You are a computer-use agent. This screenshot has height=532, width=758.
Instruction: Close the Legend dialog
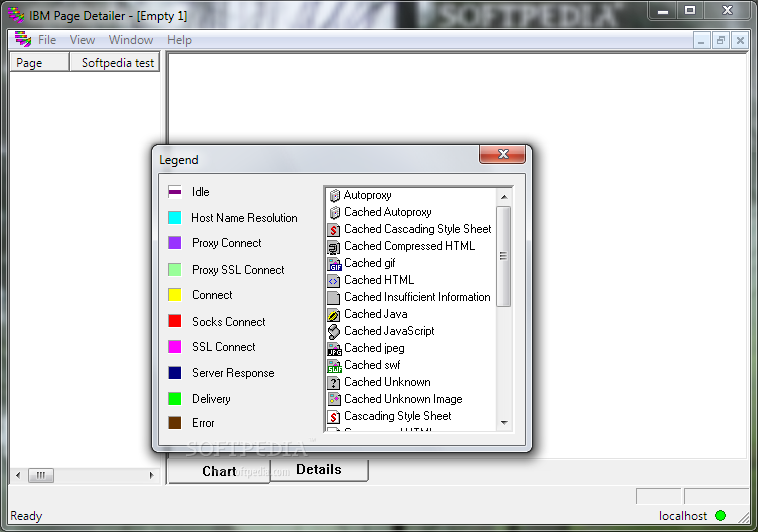tap(502, 154)
